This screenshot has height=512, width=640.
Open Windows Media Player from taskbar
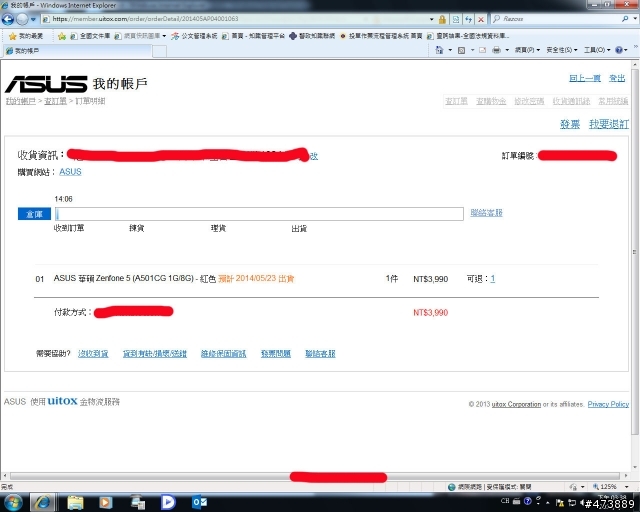tap(105, 503)
